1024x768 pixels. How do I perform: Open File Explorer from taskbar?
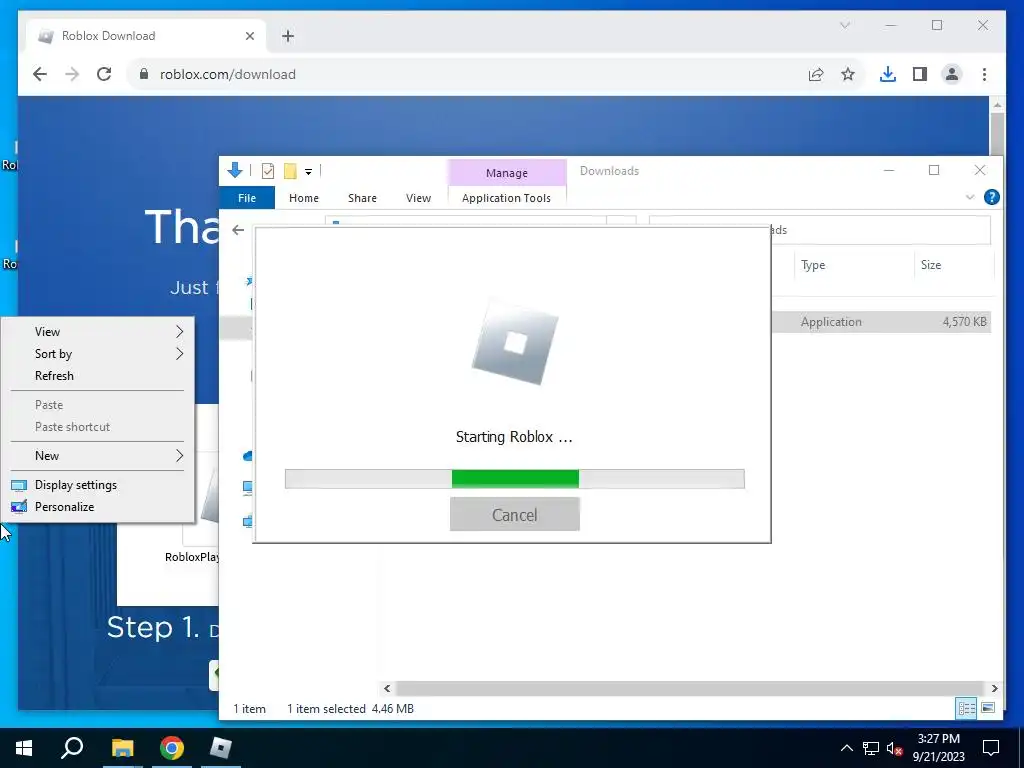122,748
